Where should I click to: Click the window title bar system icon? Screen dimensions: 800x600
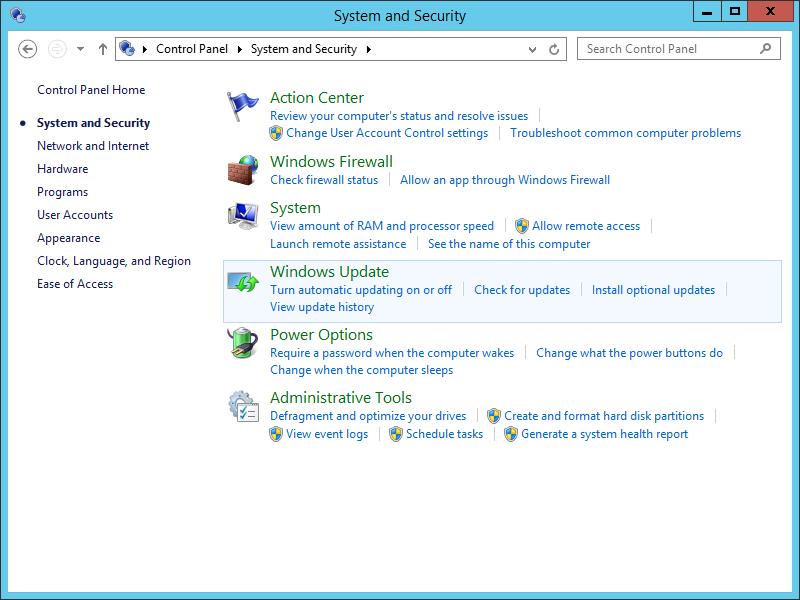17,15
